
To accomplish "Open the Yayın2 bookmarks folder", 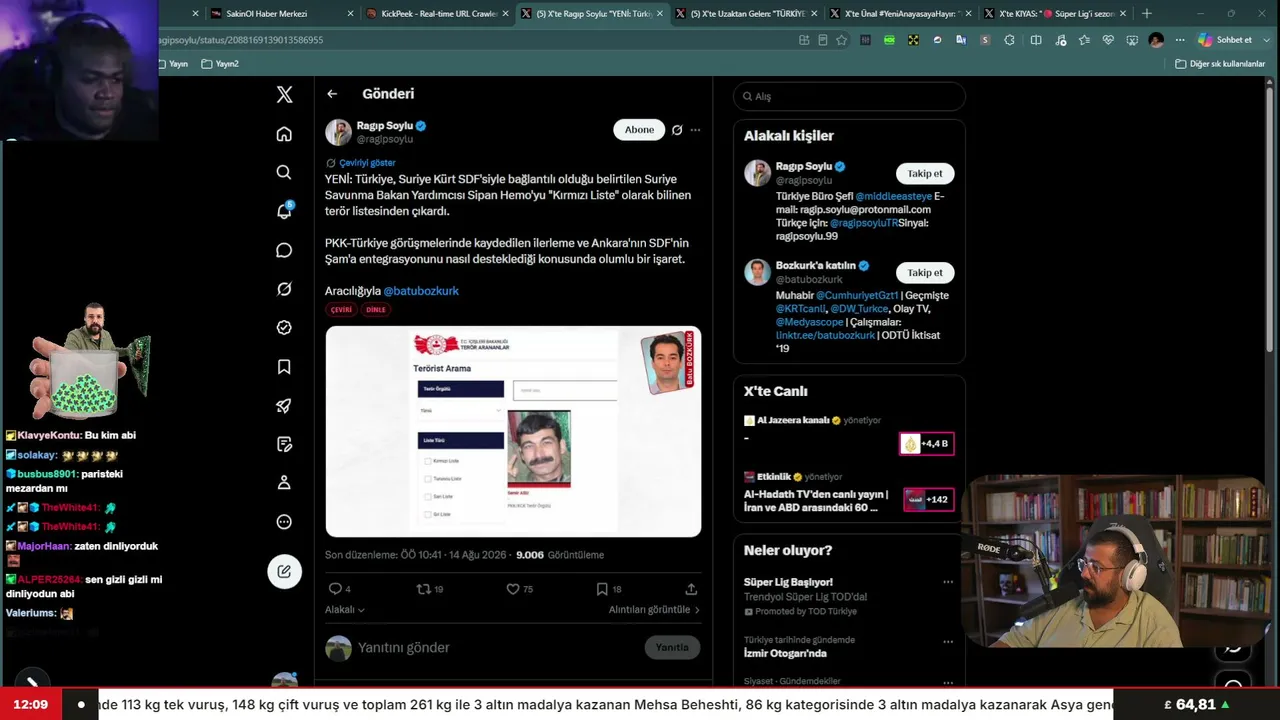I will click(220, 64).
